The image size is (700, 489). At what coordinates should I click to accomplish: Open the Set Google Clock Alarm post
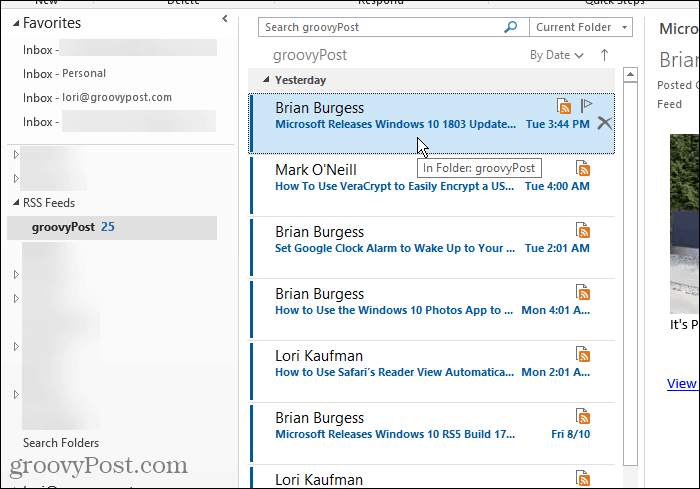432,247
